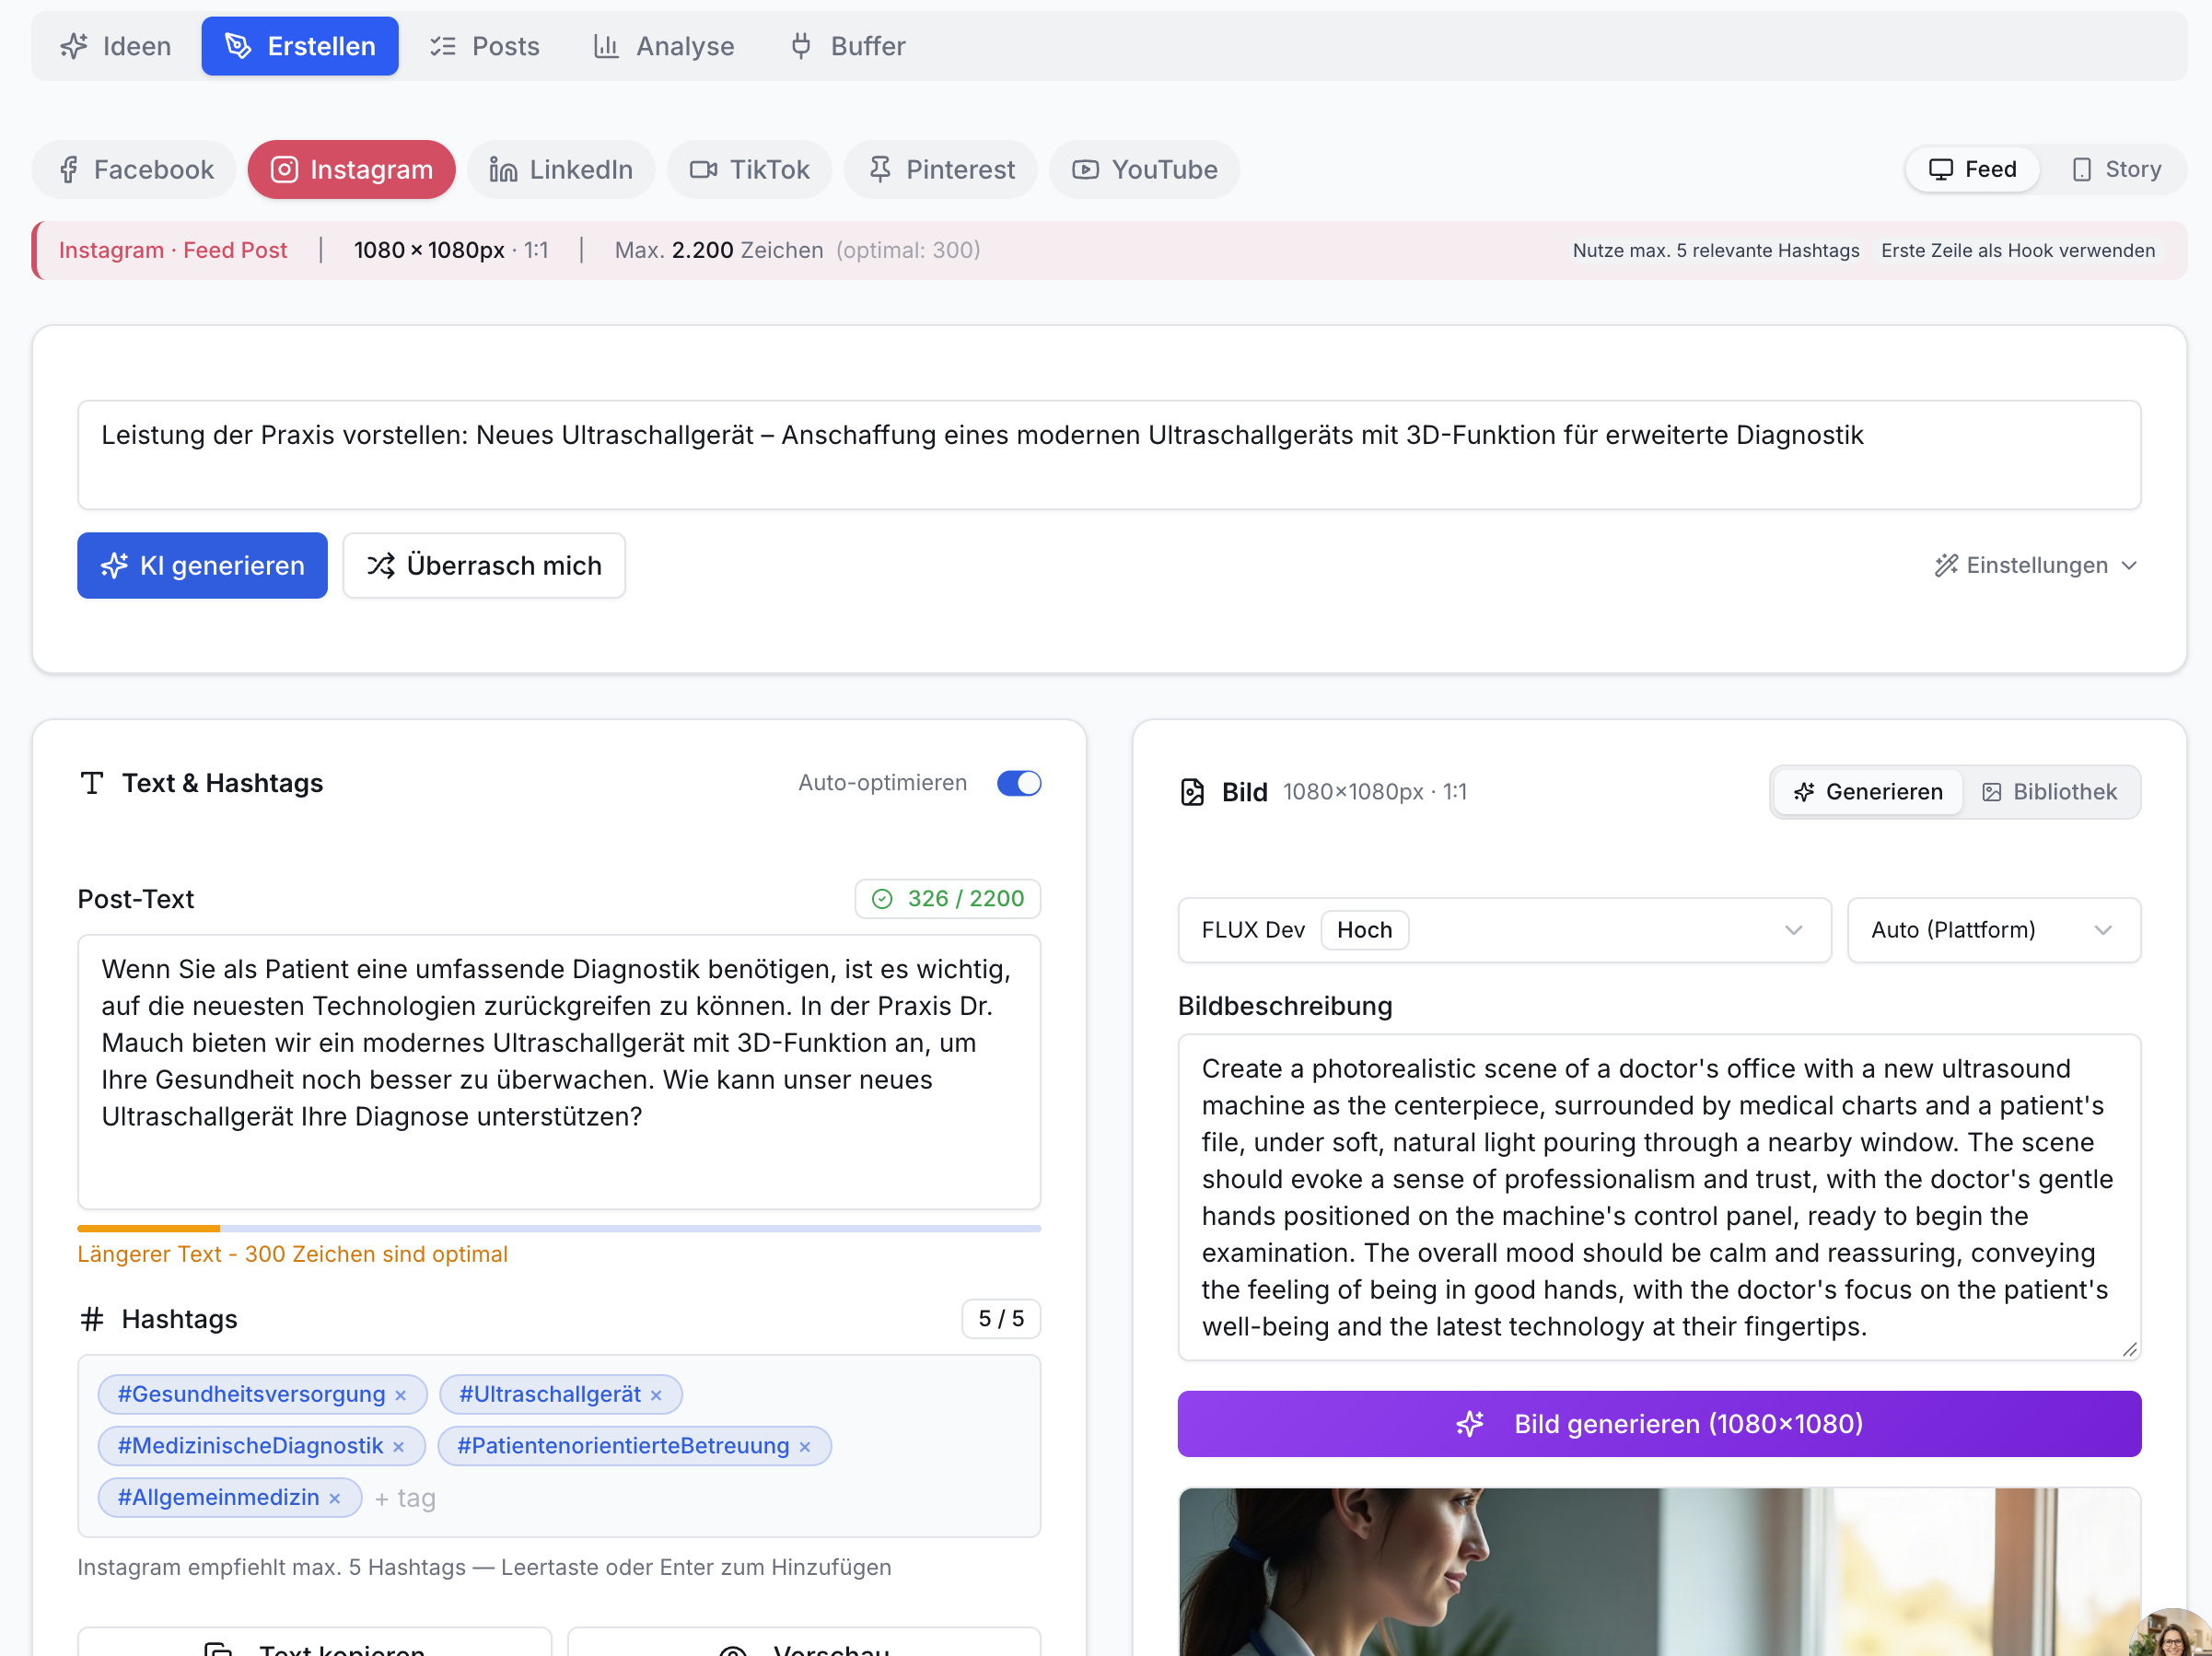The width and height of the screenshot is (2212, 1656).
Task: Remove the #Allgemeinmedizin hashtag
Action: (x=335, y=1498)
